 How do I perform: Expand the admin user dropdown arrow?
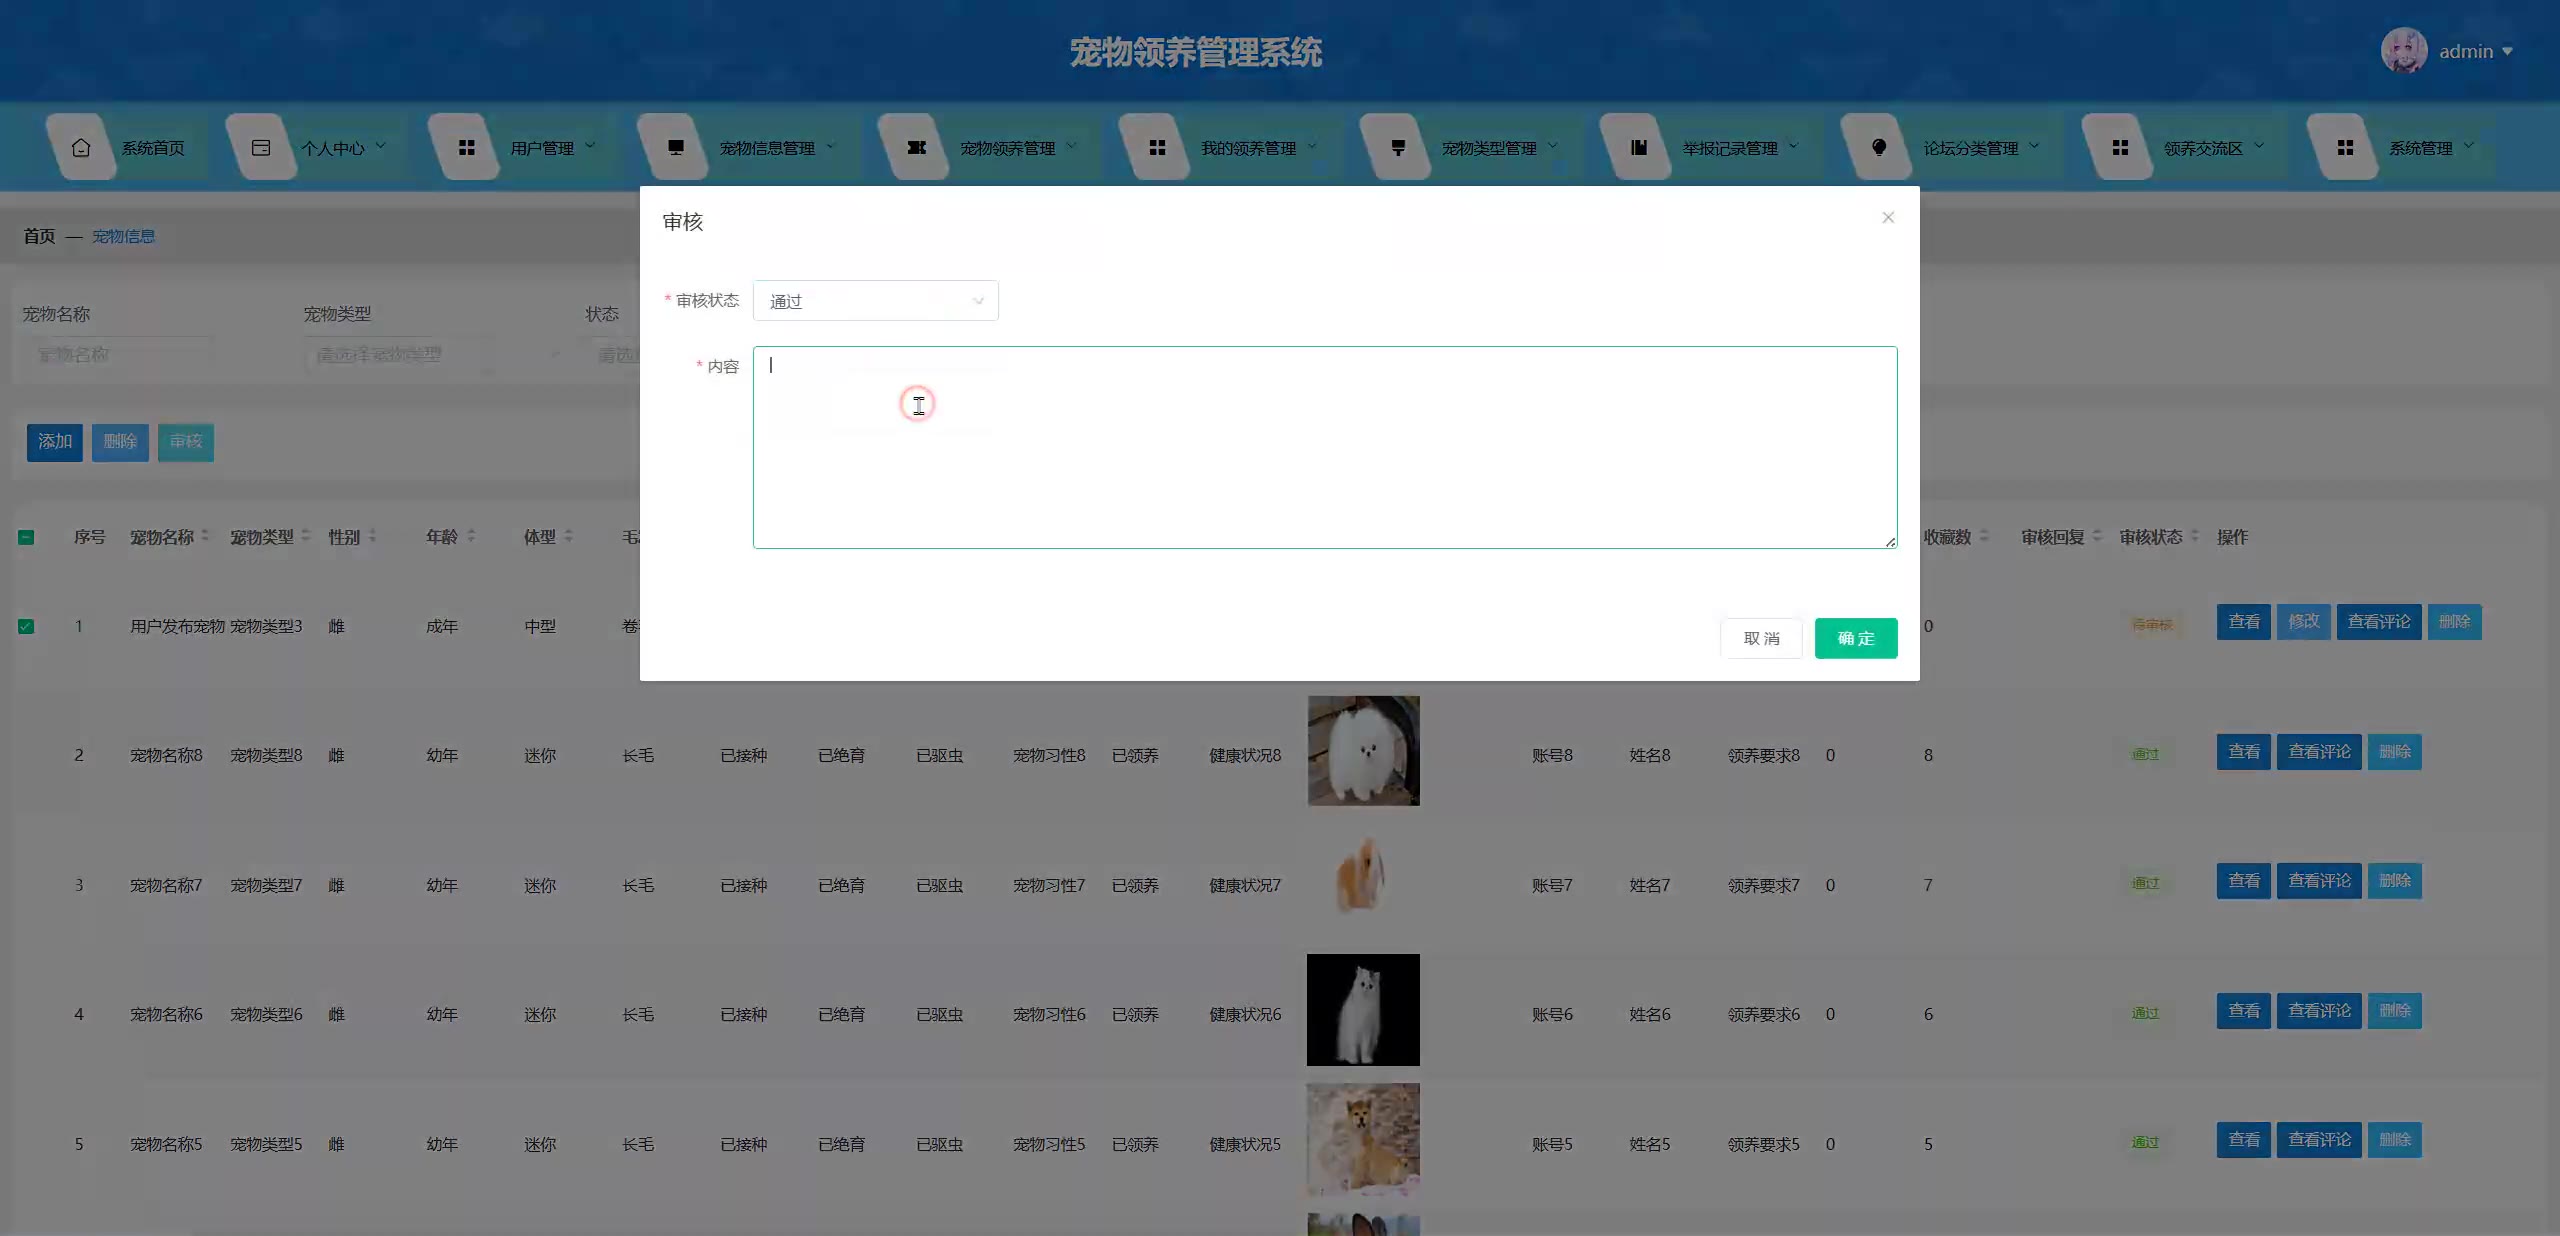click(2507, 52)
